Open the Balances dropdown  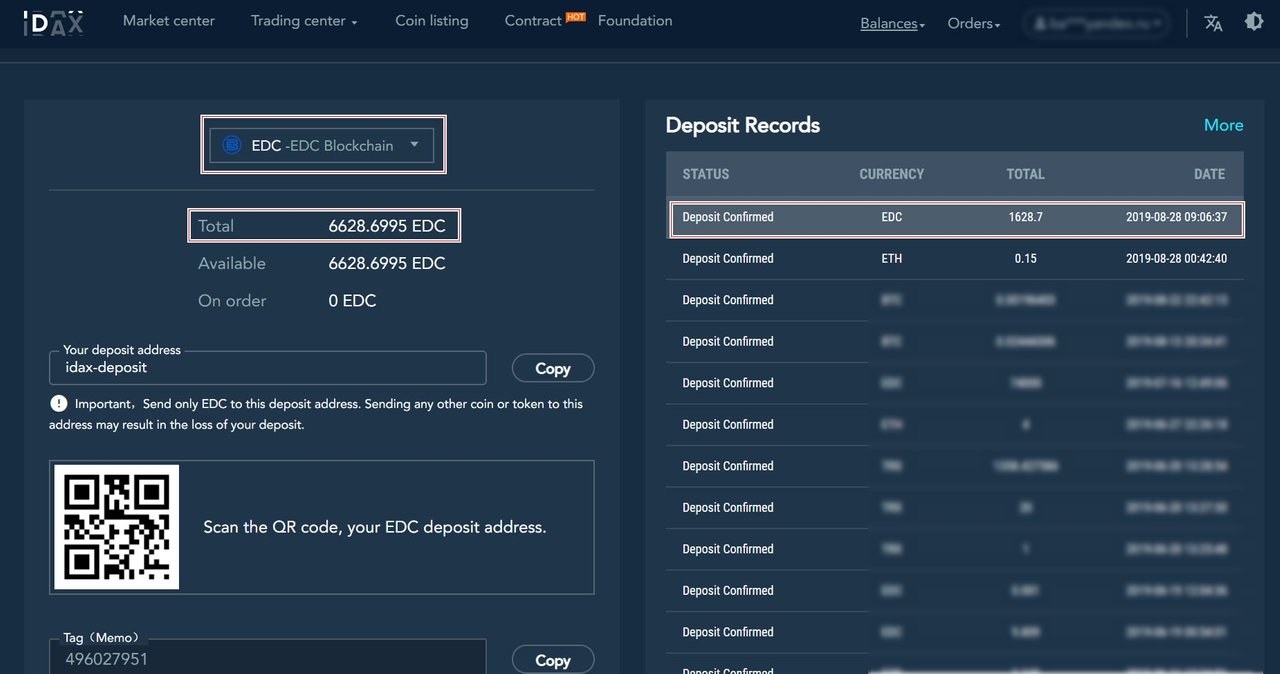pyautogui.click(x=892, y=23)
